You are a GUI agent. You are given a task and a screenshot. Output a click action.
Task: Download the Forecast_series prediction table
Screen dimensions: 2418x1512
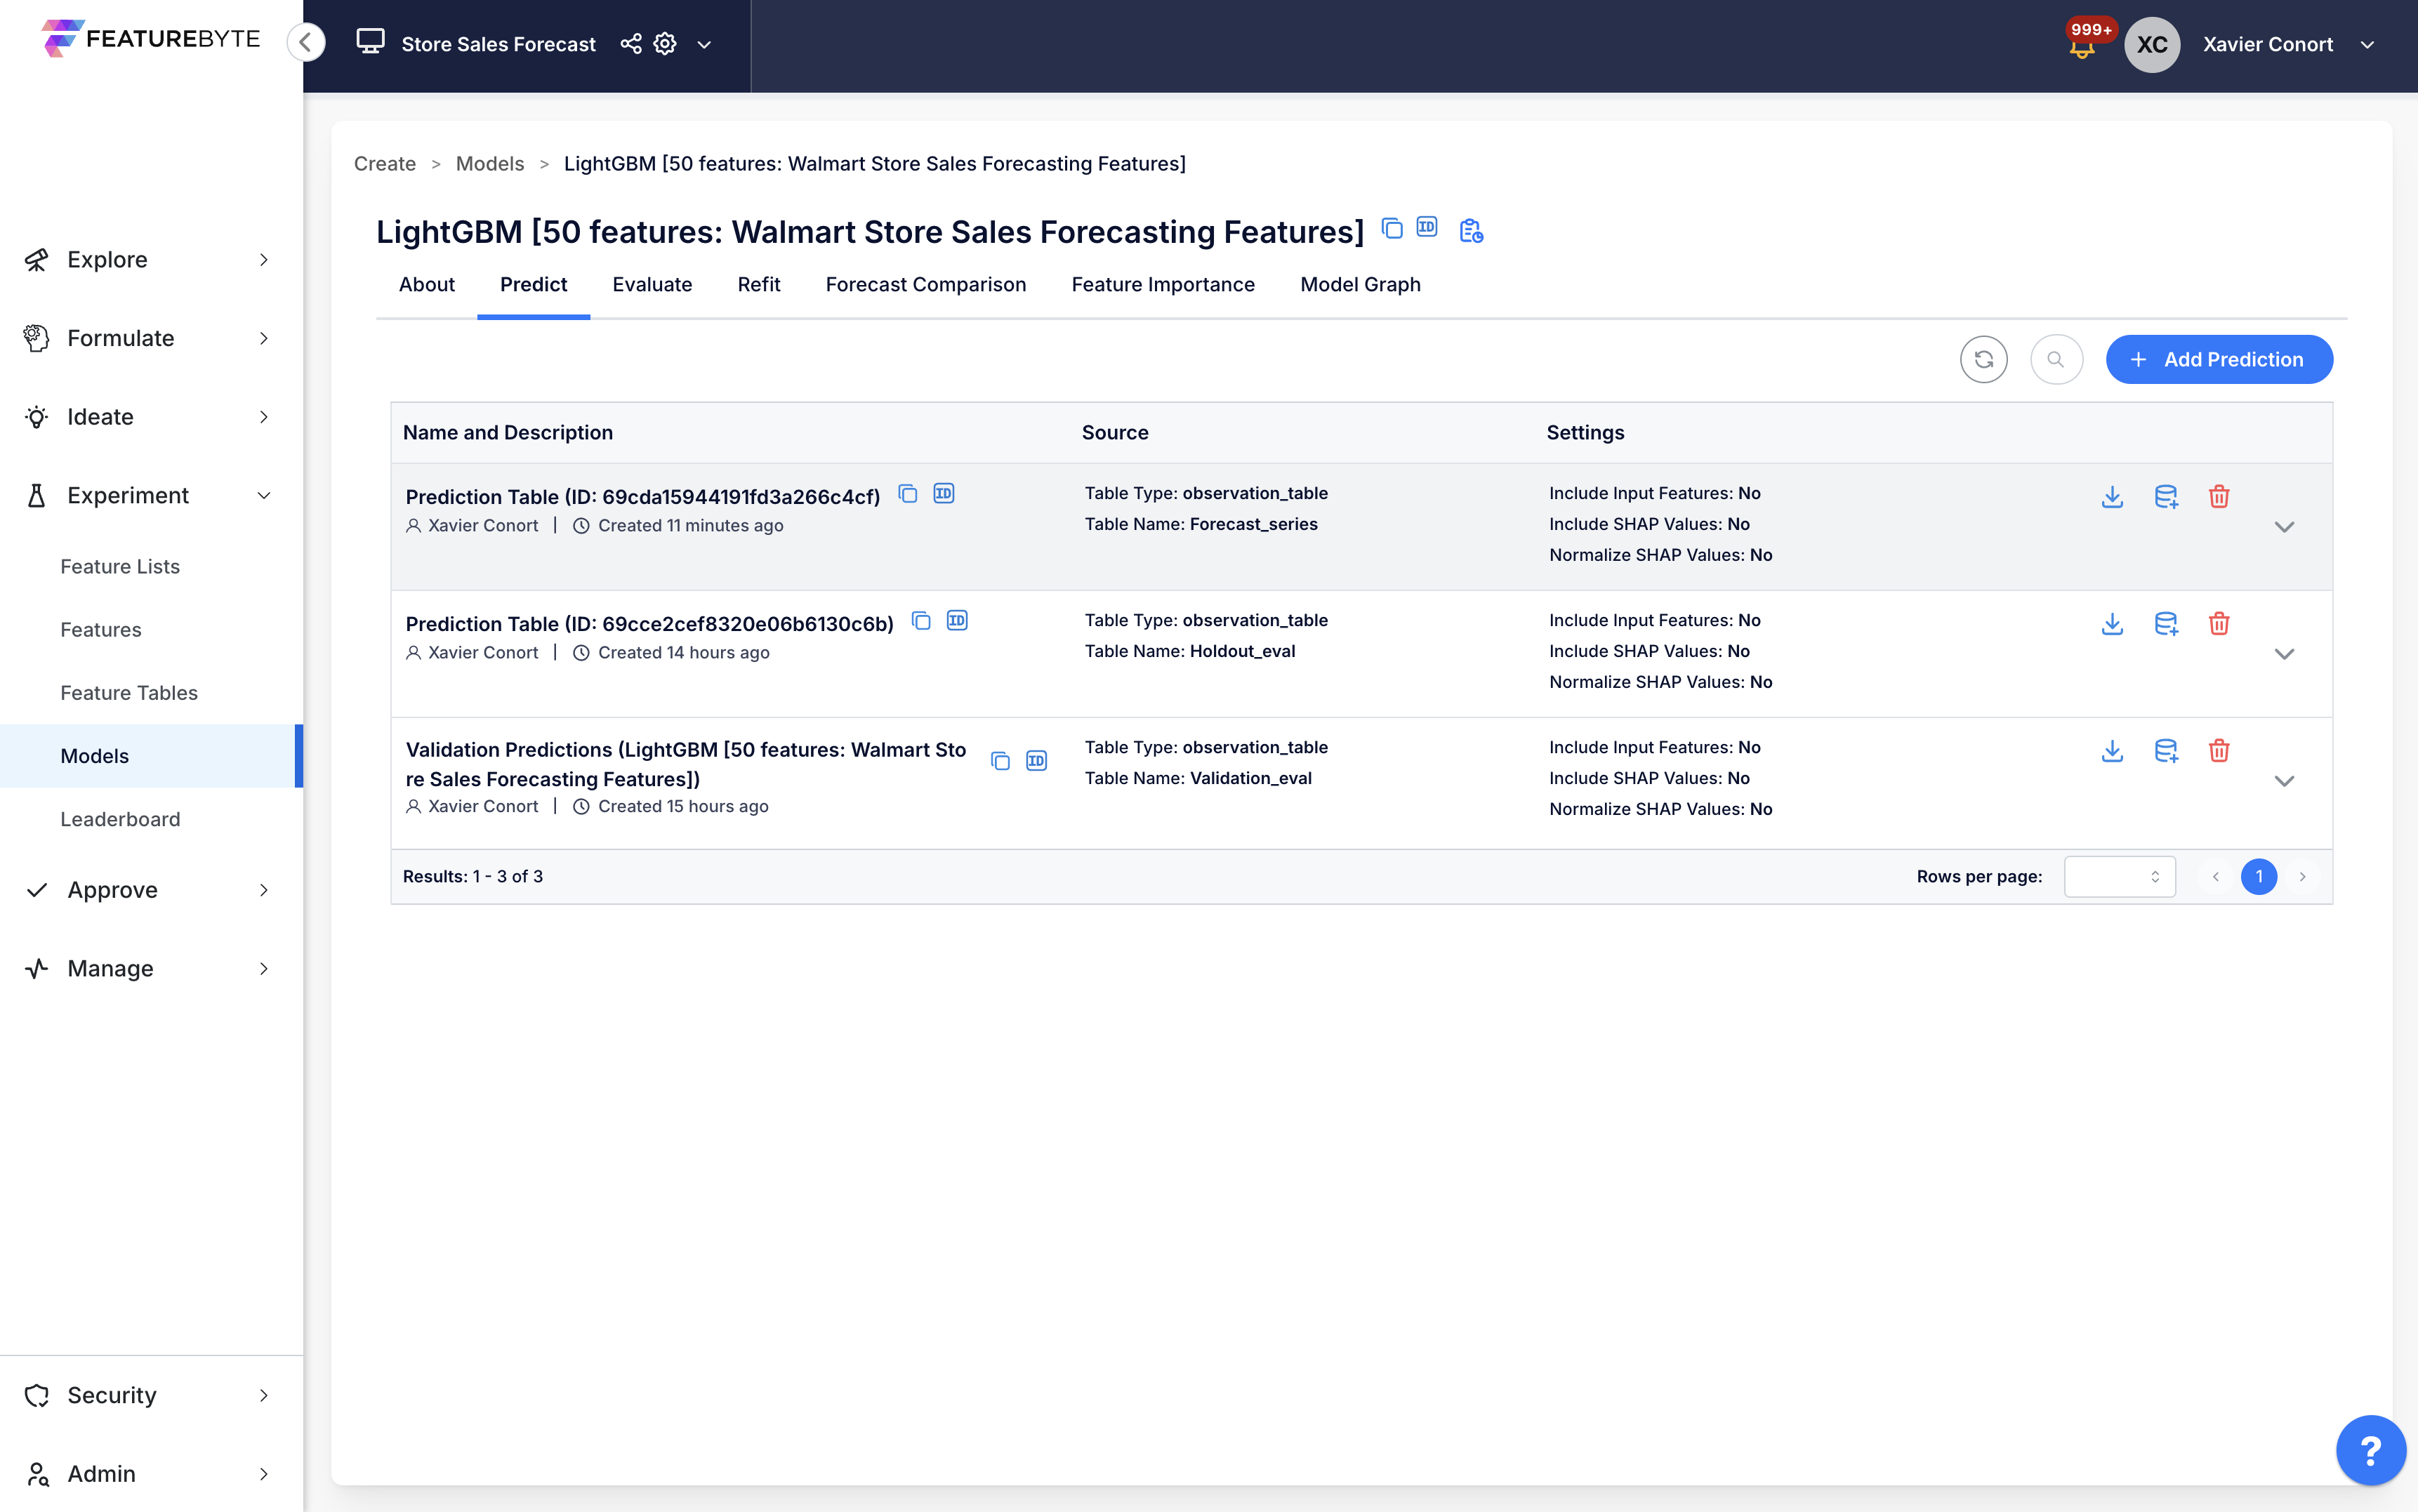[x=2112, y=497]
